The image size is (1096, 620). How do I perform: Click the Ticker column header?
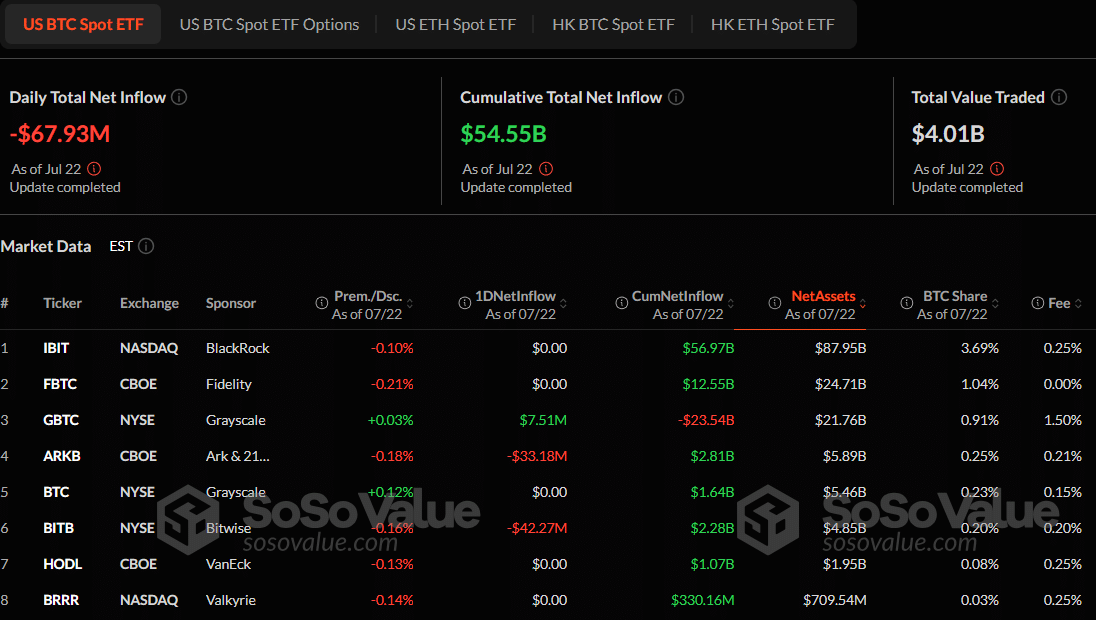pyautogui.click(x=62, y=303)
